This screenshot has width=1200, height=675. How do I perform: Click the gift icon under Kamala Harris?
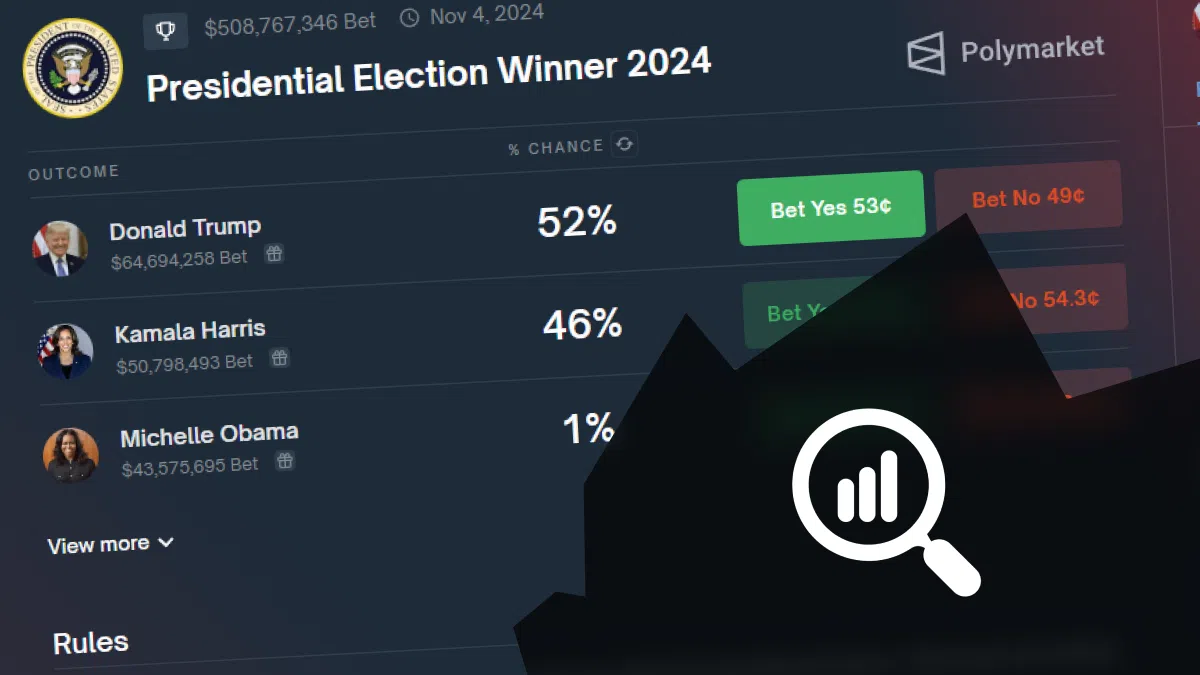[280, 357]
